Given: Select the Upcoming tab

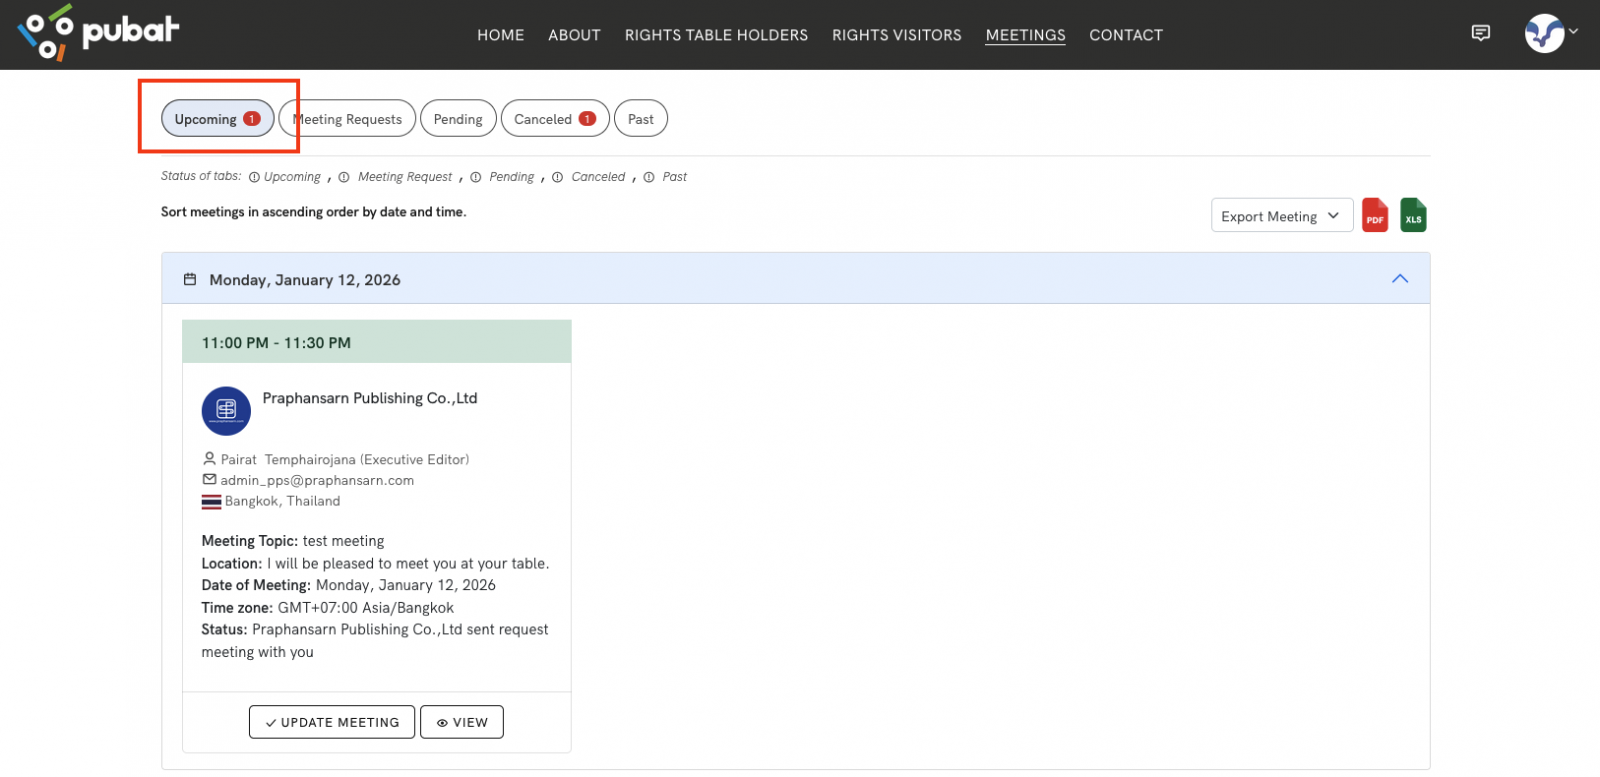Looking at the screenshot, I should click(x=217, y=118).
